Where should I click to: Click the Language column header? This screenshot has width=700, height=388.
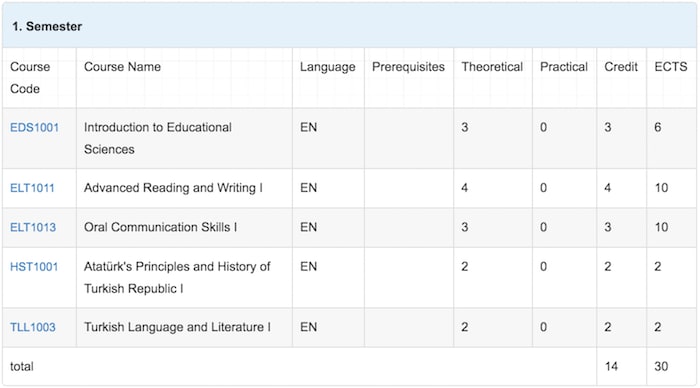[328, 67]
